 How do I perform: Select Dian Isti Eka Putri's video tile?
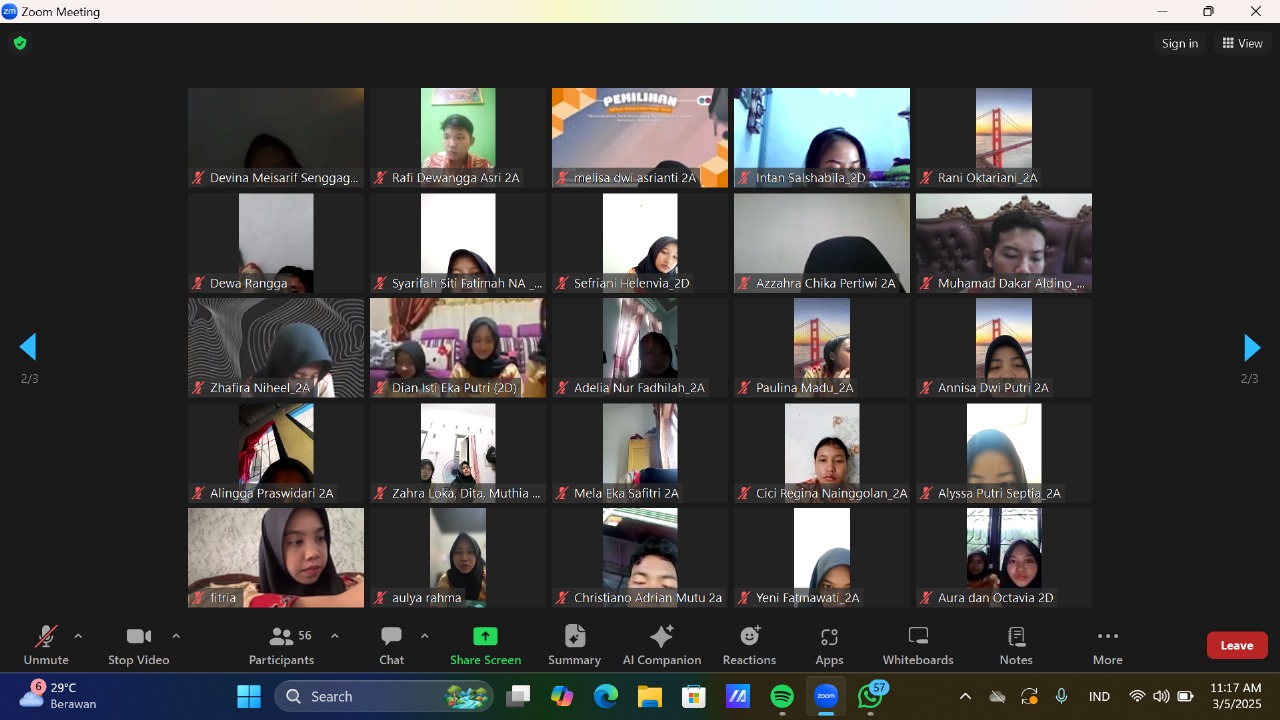click(458, 347)
